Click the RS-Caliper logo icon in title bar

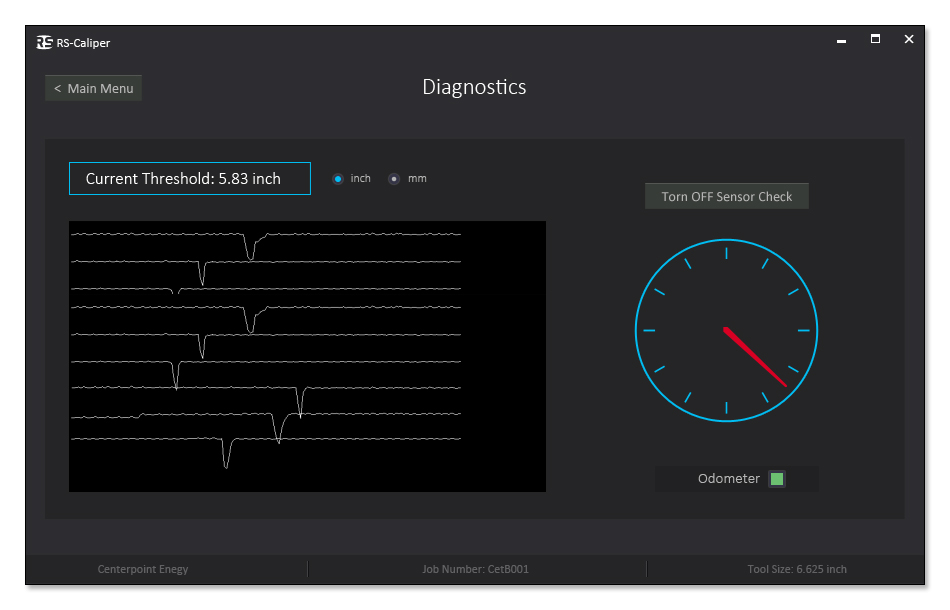pyautogui.click(x=44, y=42)
